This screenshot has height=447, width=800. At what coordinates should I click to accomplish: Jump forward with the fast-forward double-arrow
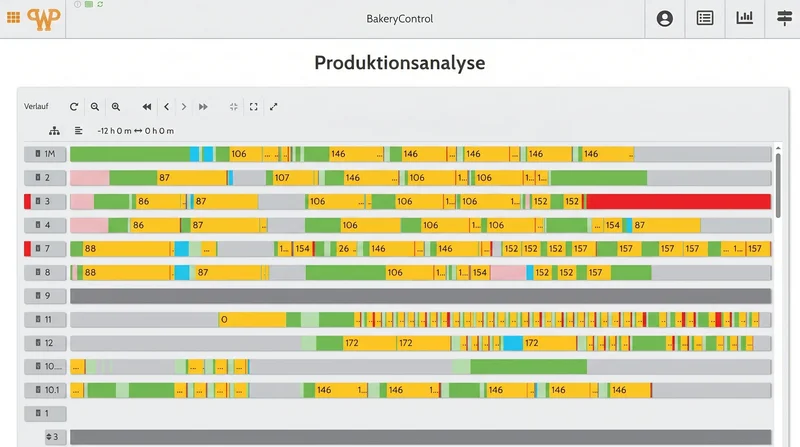pos(203,107)
